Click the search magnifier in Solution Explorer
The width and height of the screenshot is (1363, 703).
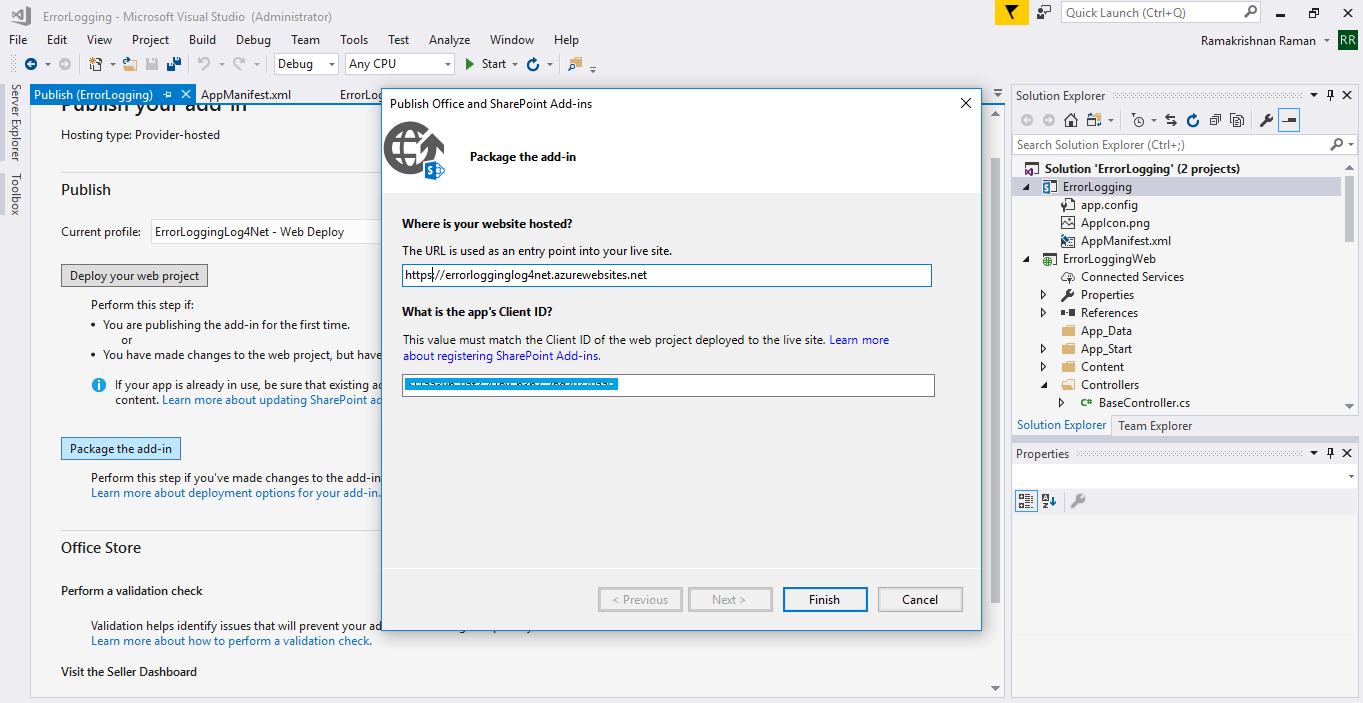point(1337,145)
